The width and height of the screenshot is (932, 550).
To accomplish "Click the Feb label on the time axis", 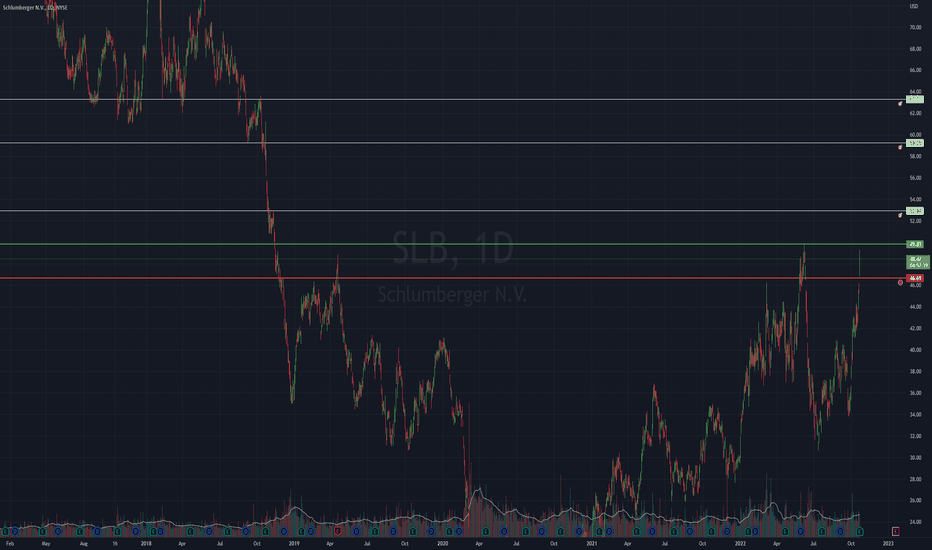I will (x=10, y=543).
